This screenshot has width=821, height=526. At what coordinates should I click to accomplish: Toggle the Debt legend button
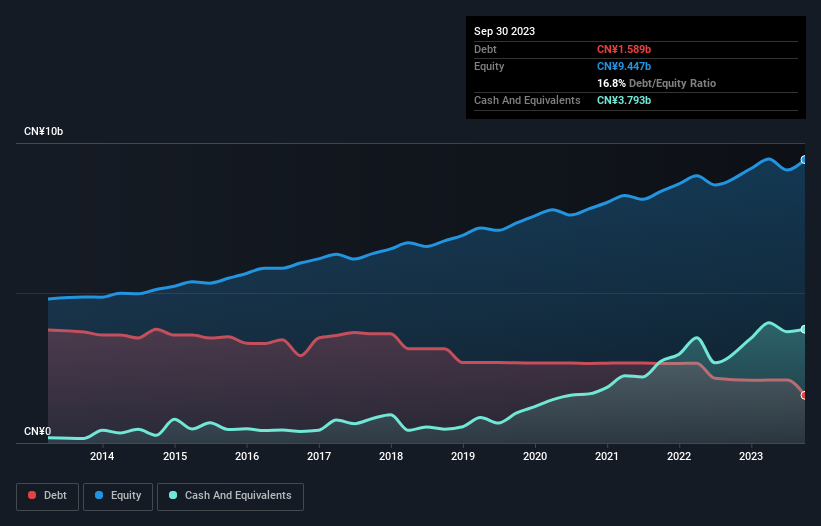[x=47, y=496]
